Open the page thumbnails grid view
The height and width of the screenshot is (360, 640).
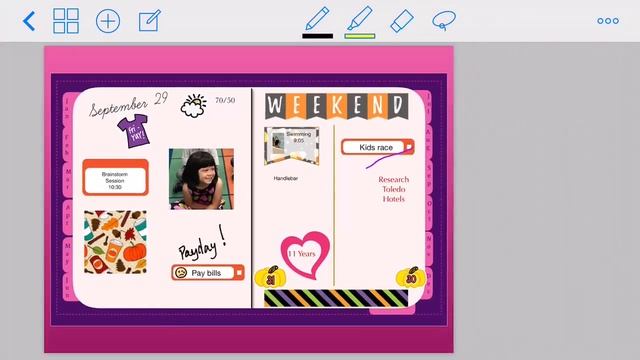(66, 21)
